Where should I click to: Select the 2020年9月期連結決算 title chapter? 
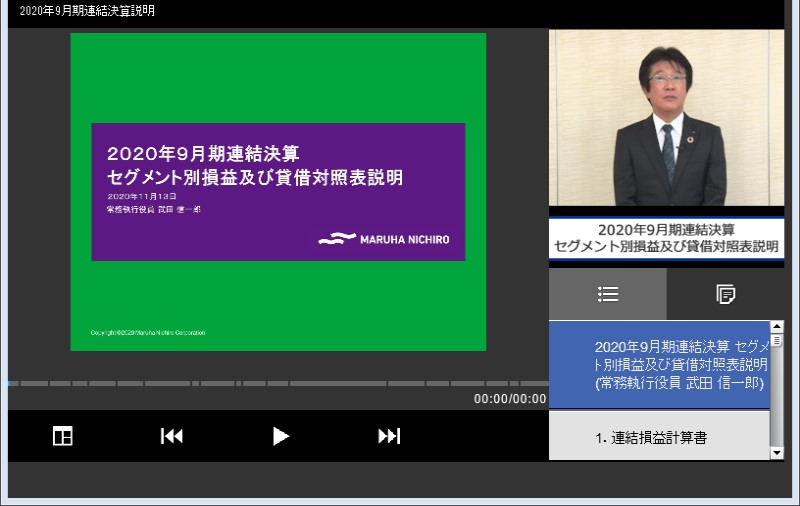tap(659, 364)
